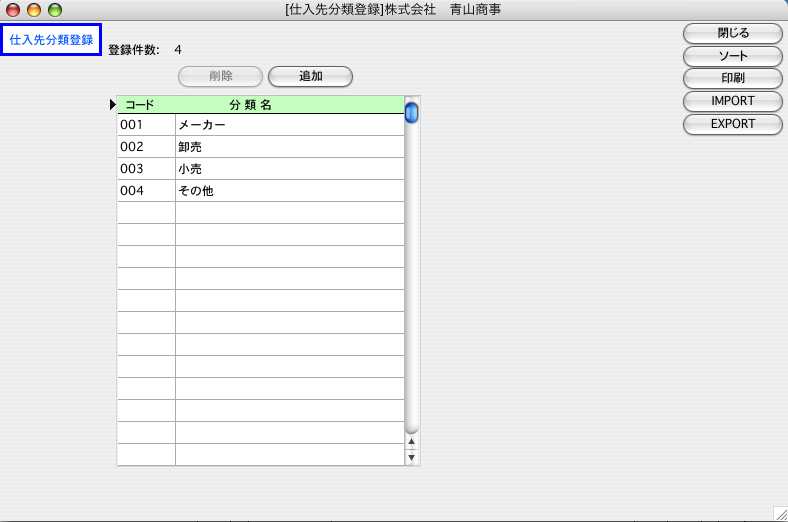Add a new classification with 追加
Image resolution: width=788 pixels, height=522 pixels.
click(x=310, y=76)
